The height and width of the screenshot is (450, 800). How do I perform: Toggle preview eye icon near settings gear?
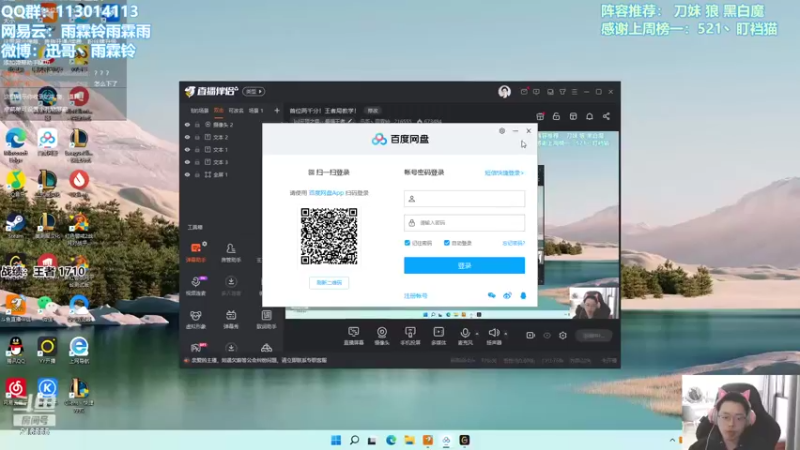(547, 335)
